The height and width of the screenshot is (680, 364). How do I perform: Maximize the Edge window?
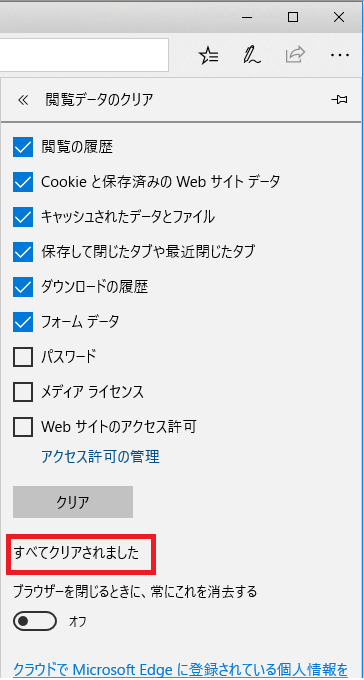[293, 17]
